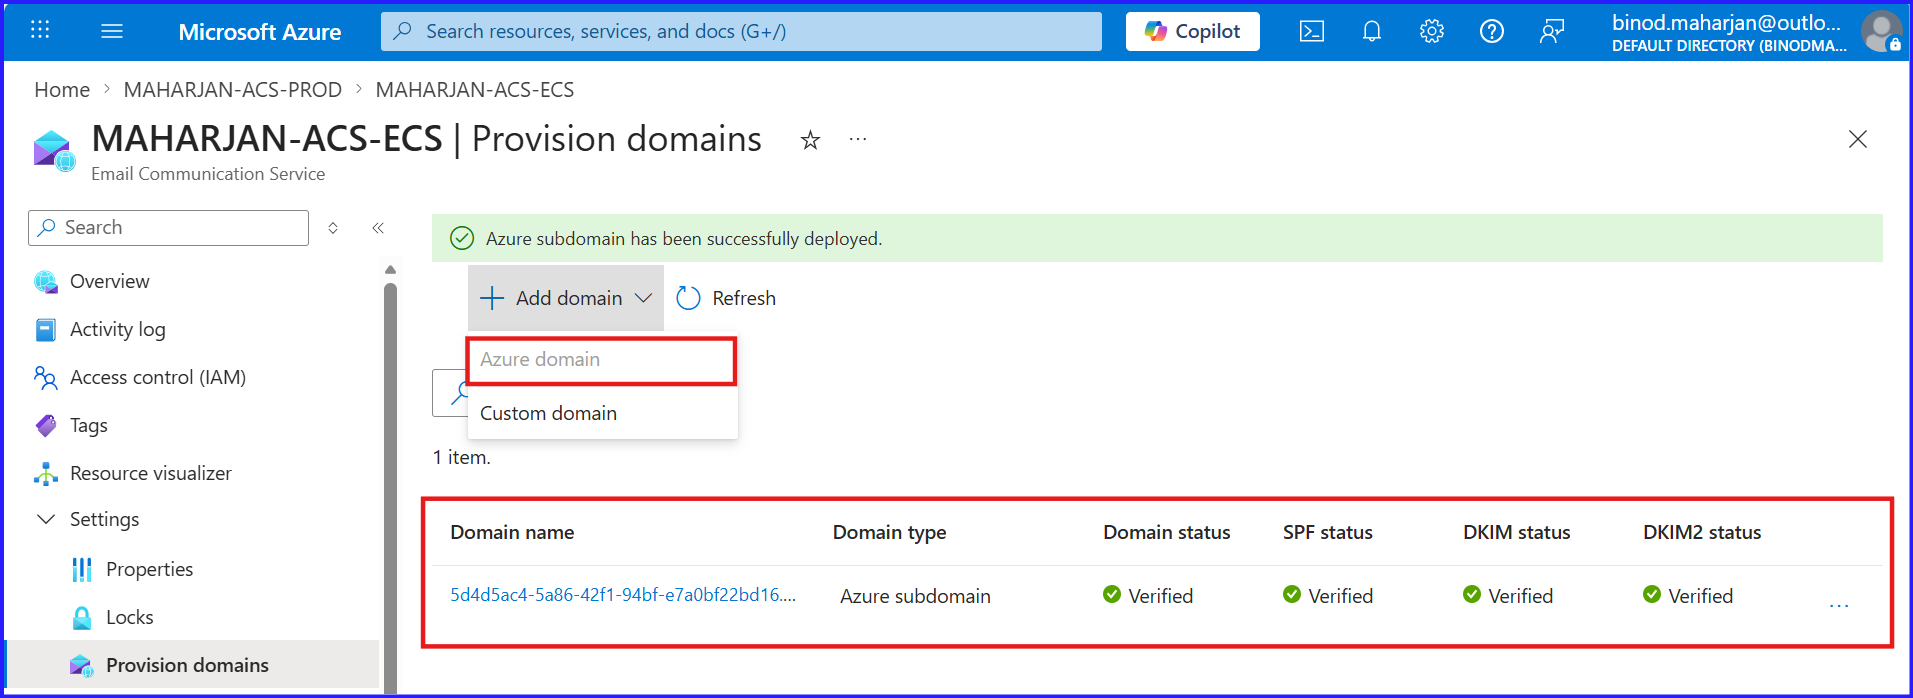1913x698 pixels.
Task: Open the 5d4d5ac4 domain name link
Action: coord(623,595)
